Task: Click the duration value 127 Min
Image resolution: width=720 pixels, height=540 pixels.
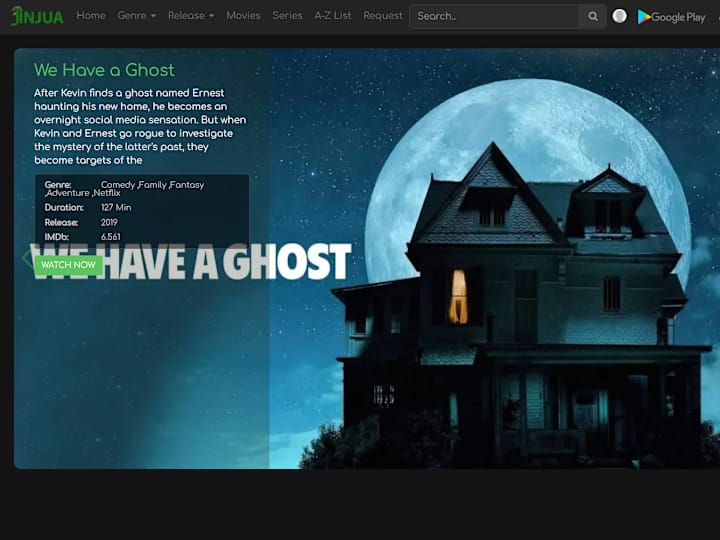Action: [116, 208]
